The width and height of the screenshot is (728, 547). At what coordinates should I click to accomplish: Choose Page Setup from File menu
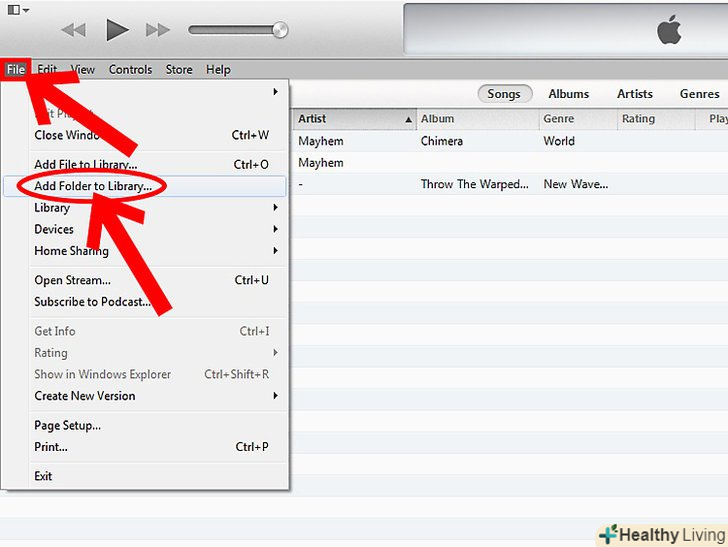tap(144, 425)
